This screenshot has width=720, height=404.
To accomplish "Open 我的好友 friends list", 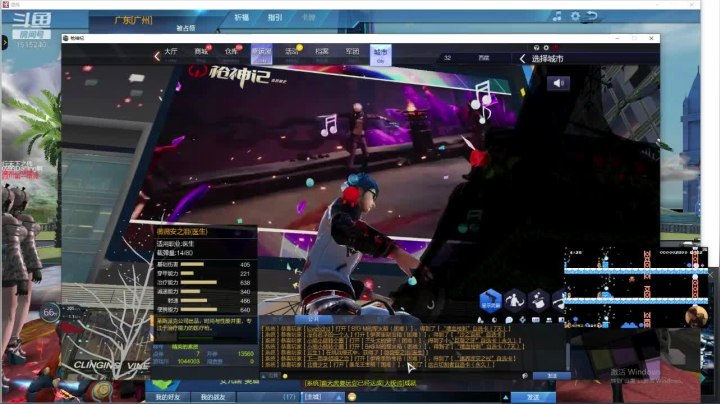I will 168,397.
